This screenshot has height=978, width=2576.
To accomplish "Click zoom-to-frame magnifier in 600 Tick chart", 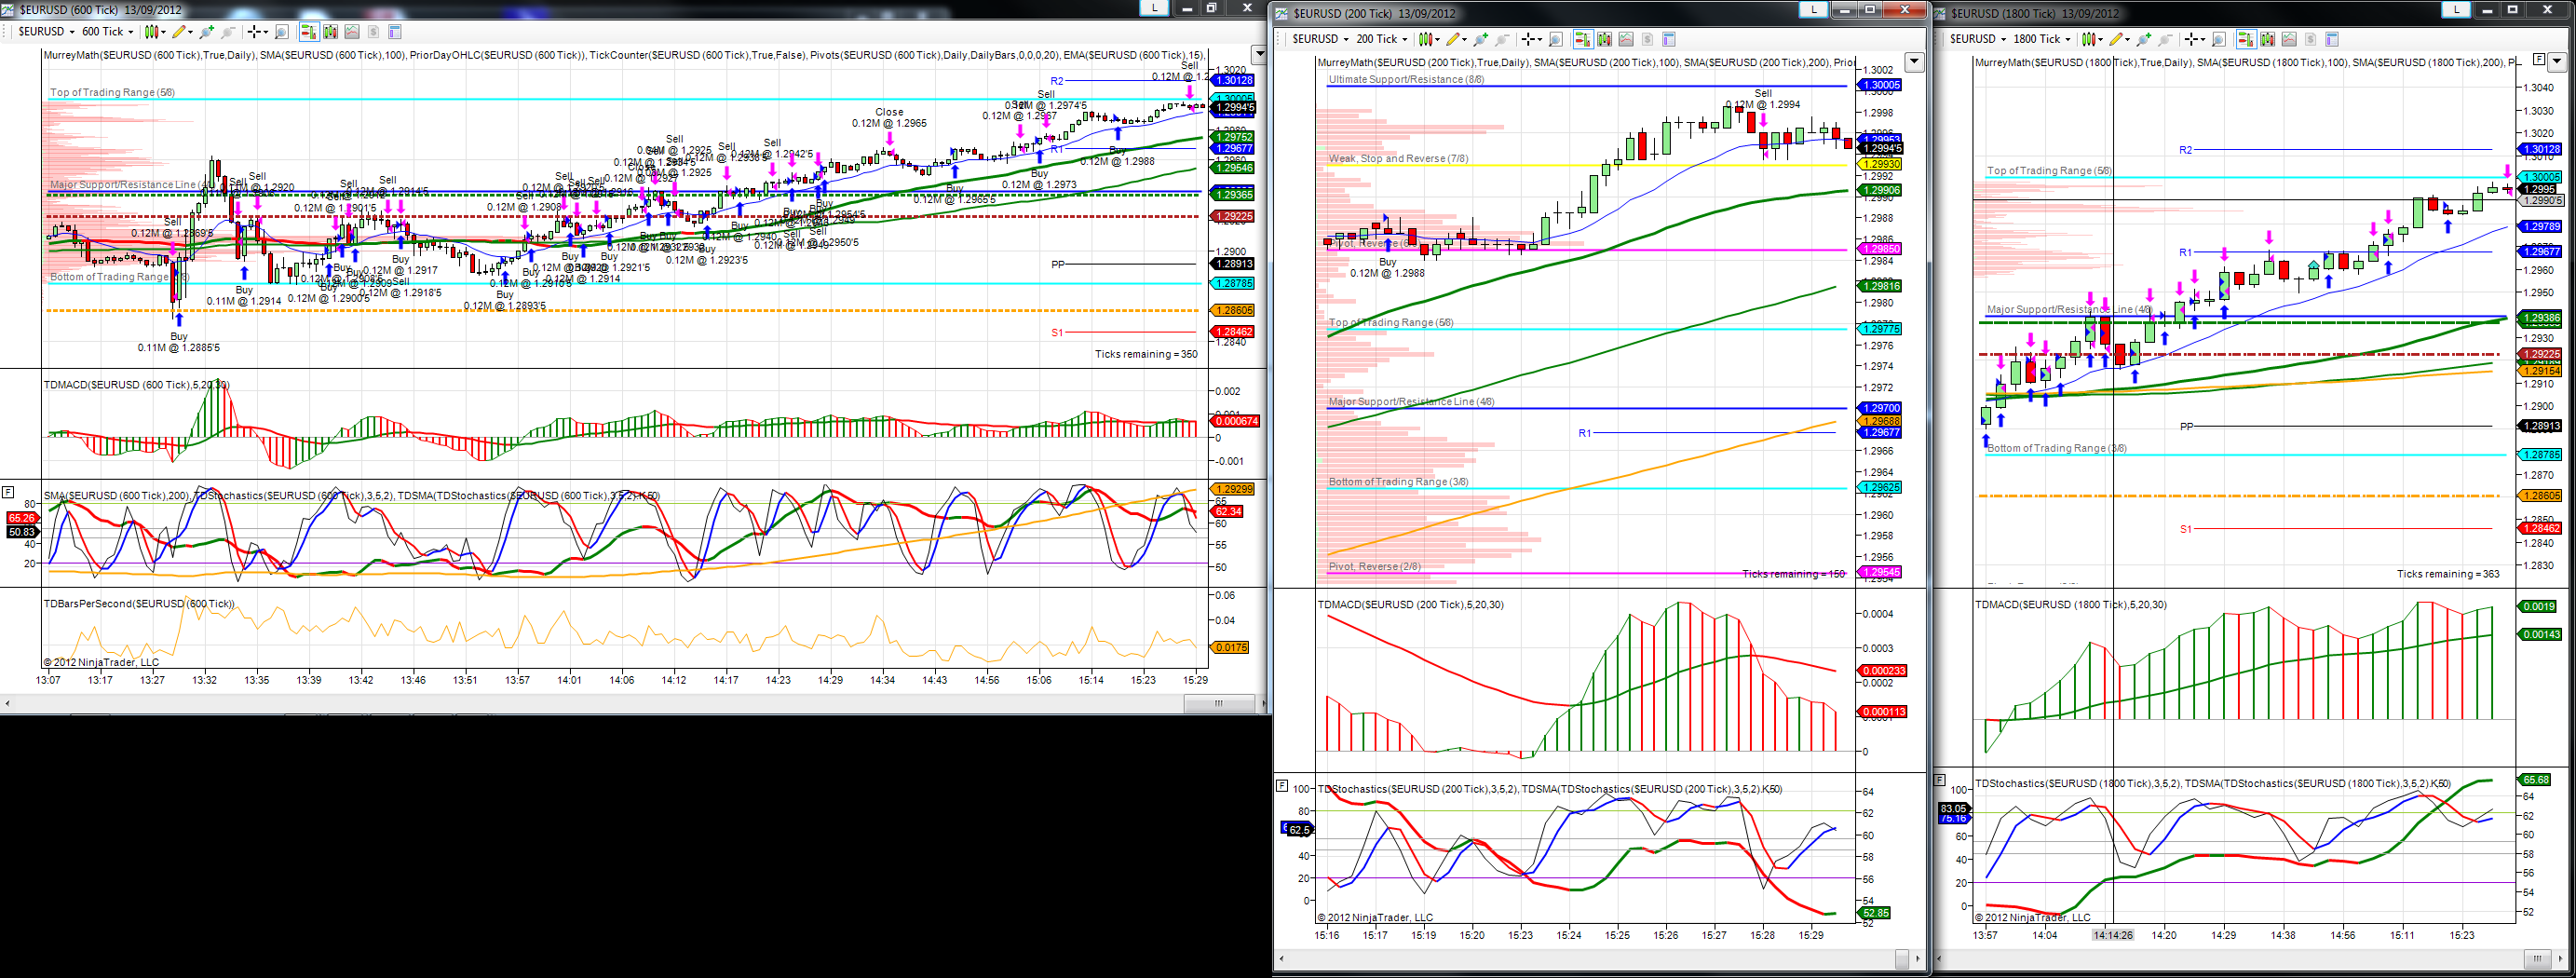I will tap(282, 32).
